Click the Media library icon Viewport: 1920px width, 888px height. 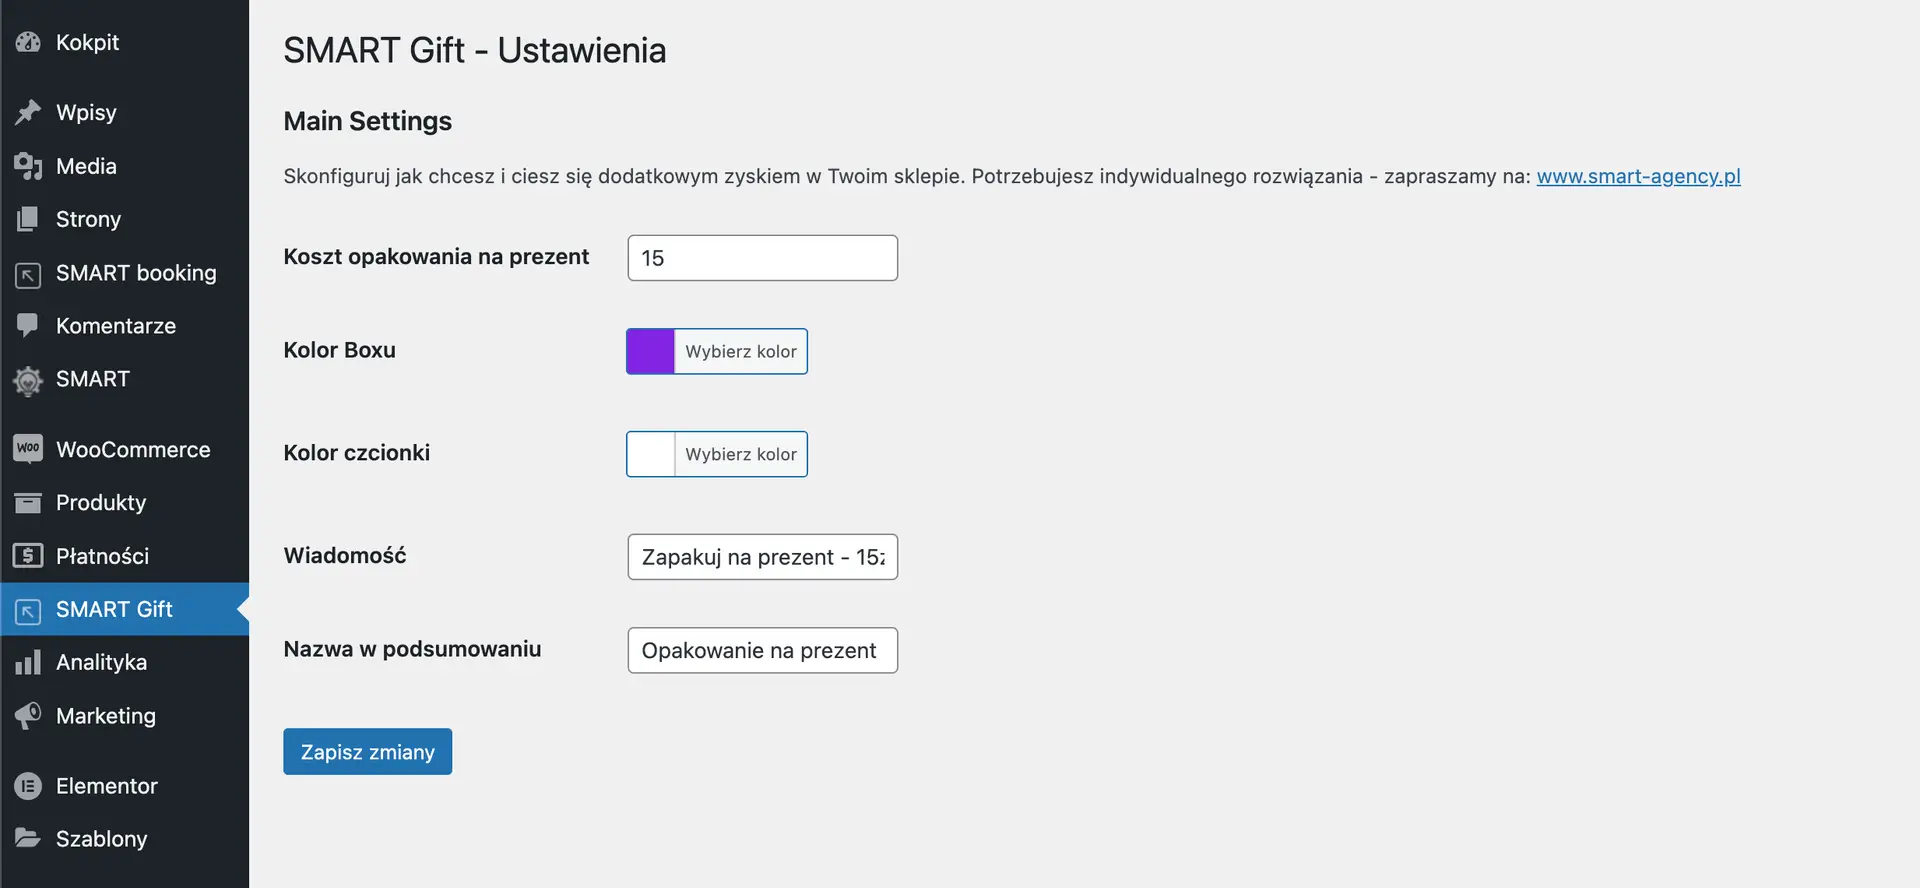(x=28, y=166)
